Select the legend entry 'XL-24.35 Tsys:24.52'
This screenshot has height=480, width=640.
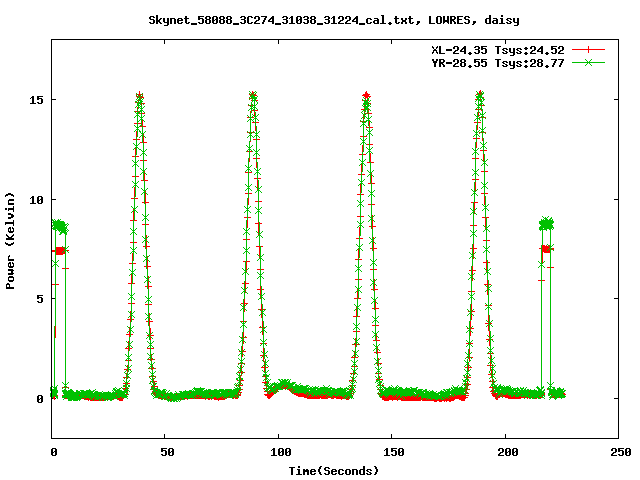(498, 50)
